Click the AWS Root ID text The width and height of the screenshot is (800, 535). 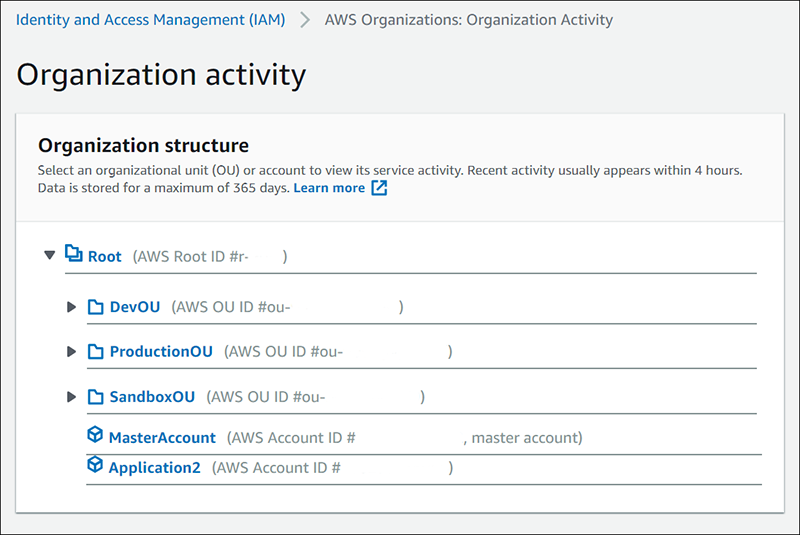[x=210, y=256]
